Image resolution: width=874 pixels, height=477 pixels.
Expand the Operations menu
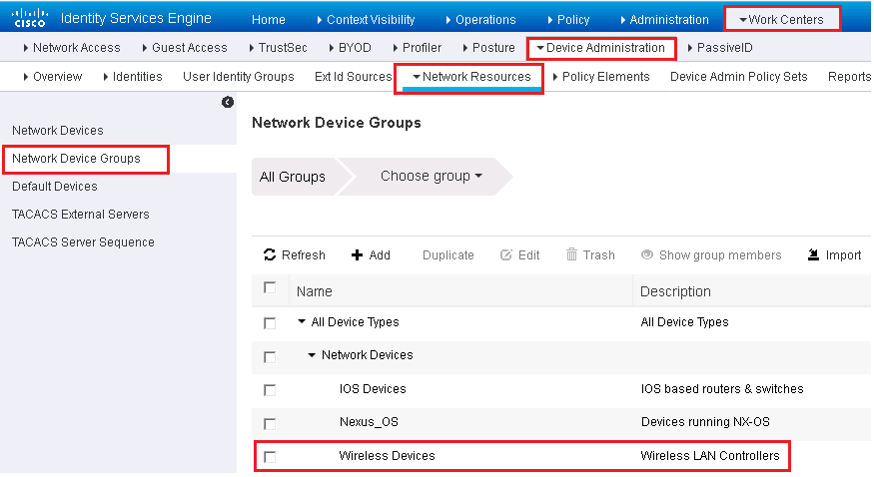(480, 20)
